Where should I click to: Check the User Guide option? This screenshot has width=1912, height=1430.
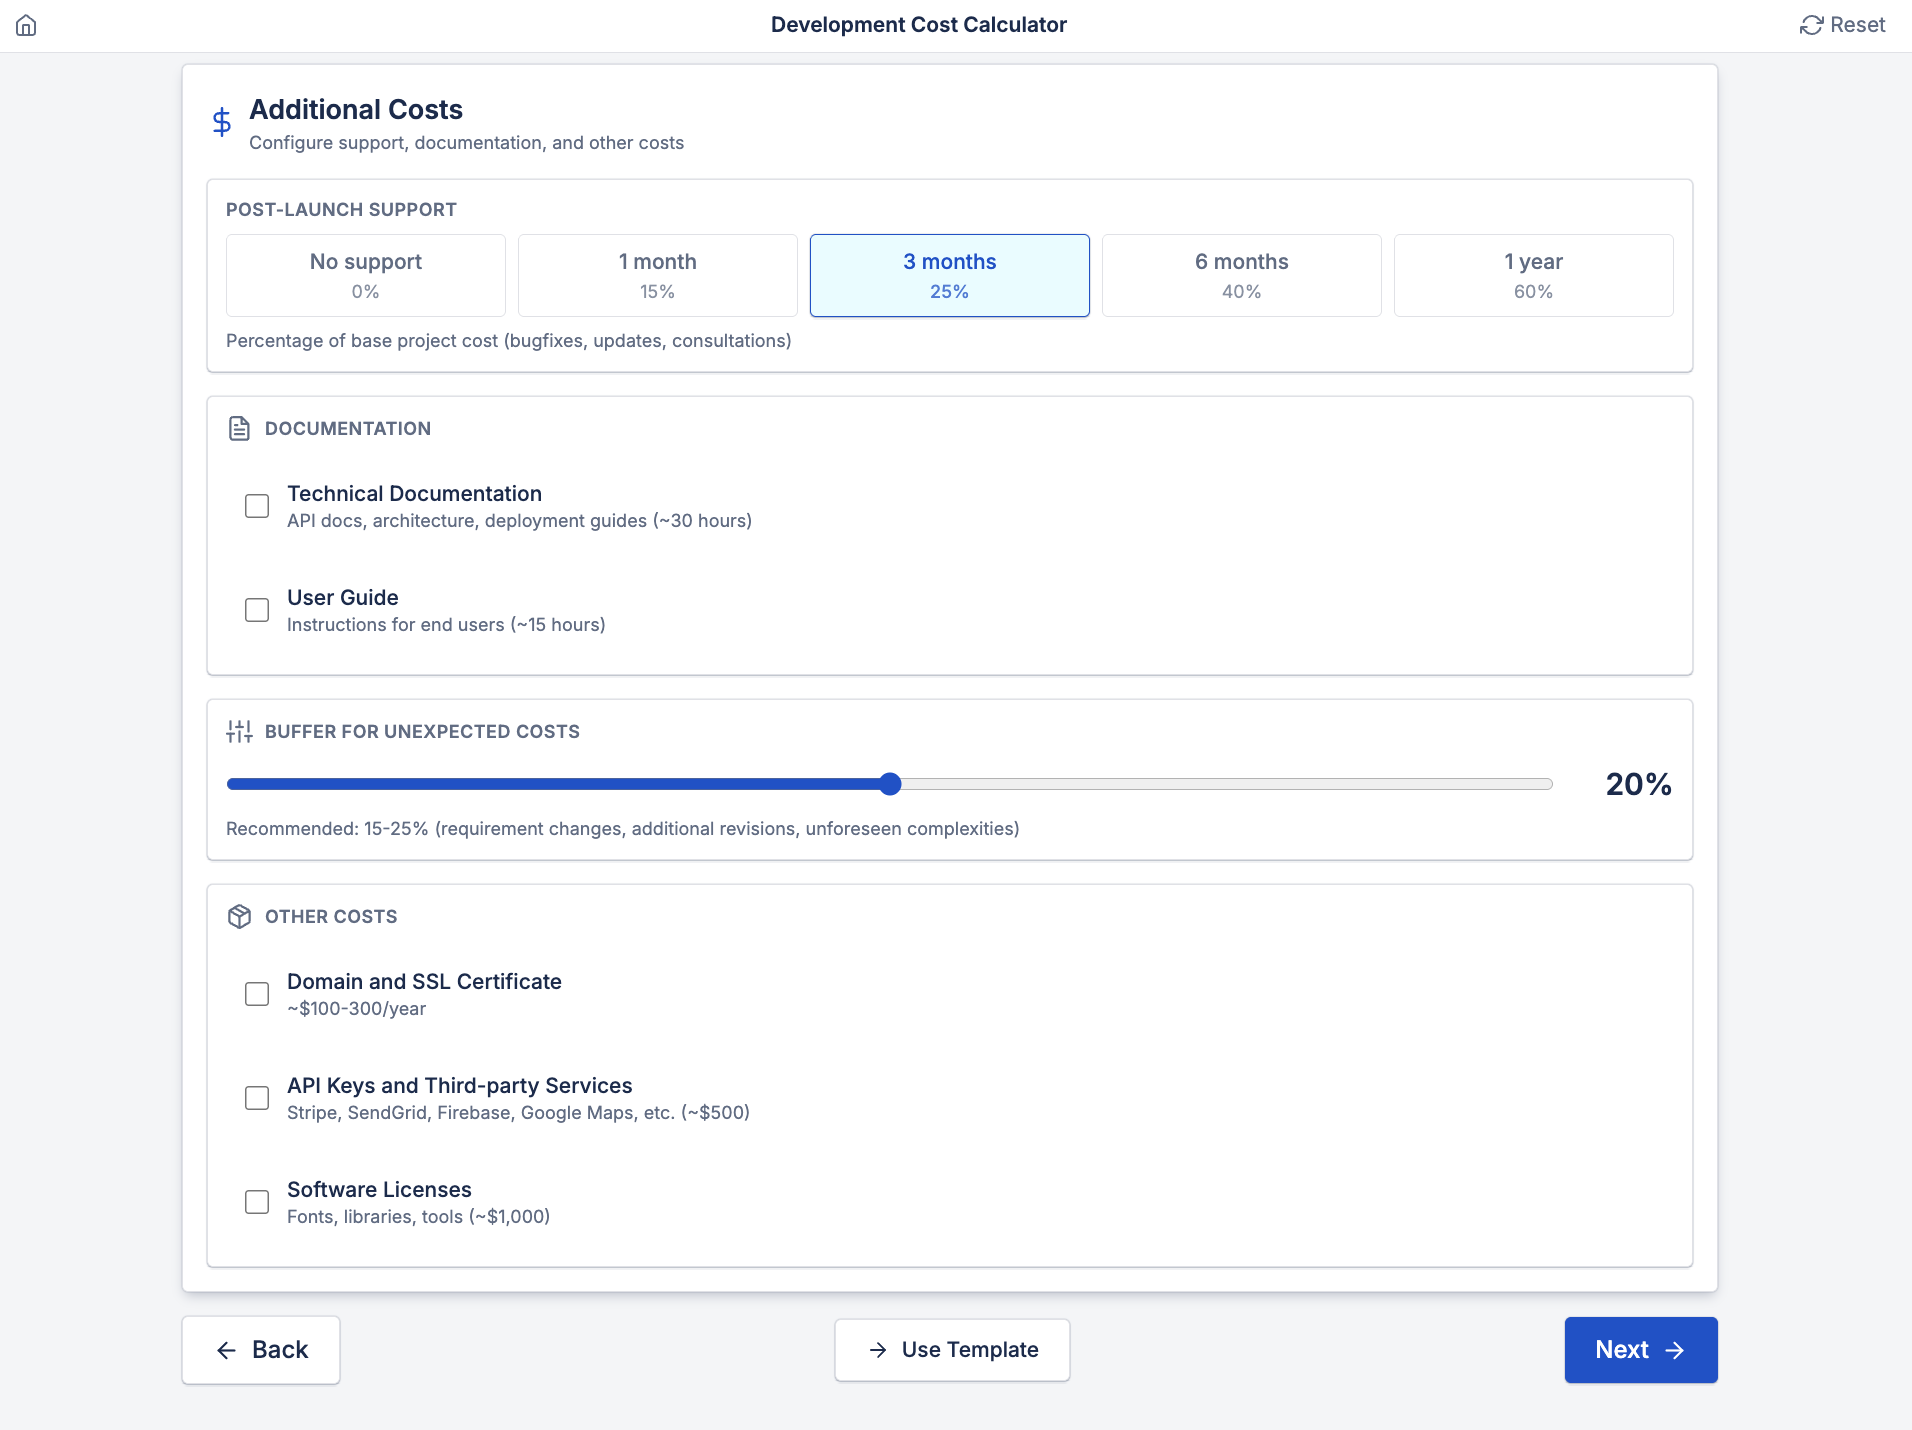pos(257,609)
